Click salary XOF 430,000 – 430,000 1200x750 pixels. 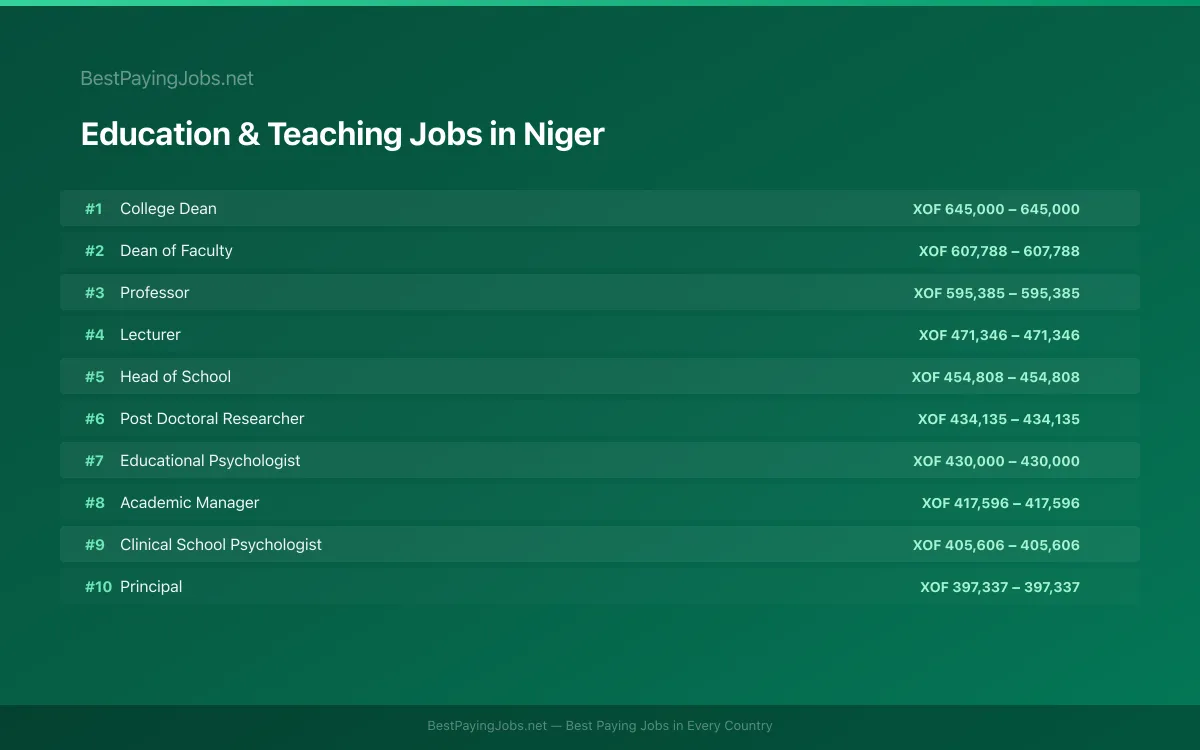(996, 461)
